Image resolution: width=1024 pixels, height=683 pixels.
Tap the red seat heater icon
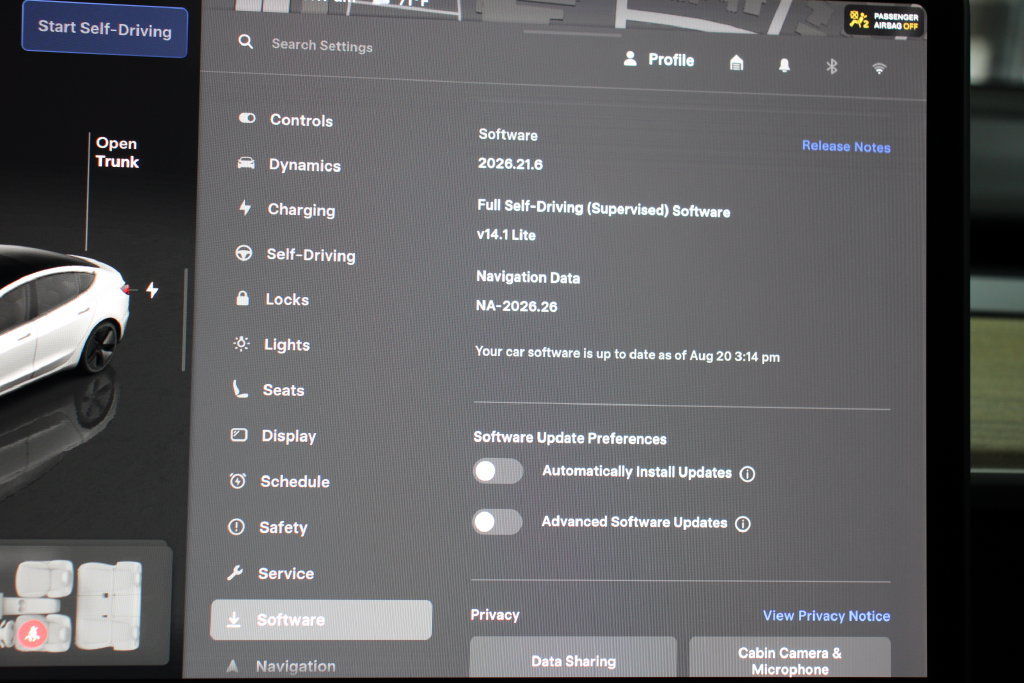33,632
